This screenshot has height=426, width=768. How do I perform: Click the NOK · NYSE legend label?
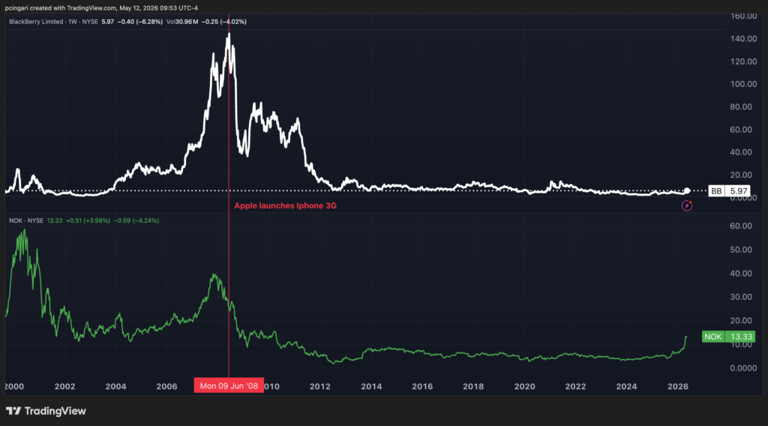coord(26,221)
